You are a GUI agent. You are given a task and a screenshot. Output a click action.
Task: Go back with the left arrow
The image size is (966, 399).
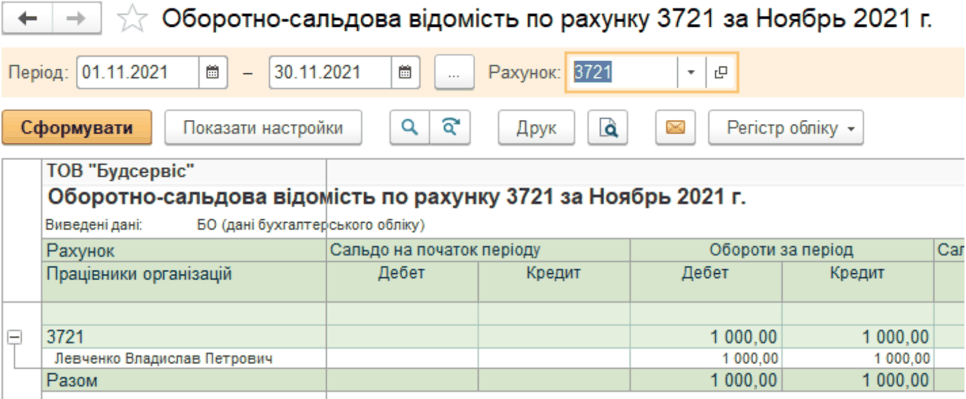click(28, 19)
